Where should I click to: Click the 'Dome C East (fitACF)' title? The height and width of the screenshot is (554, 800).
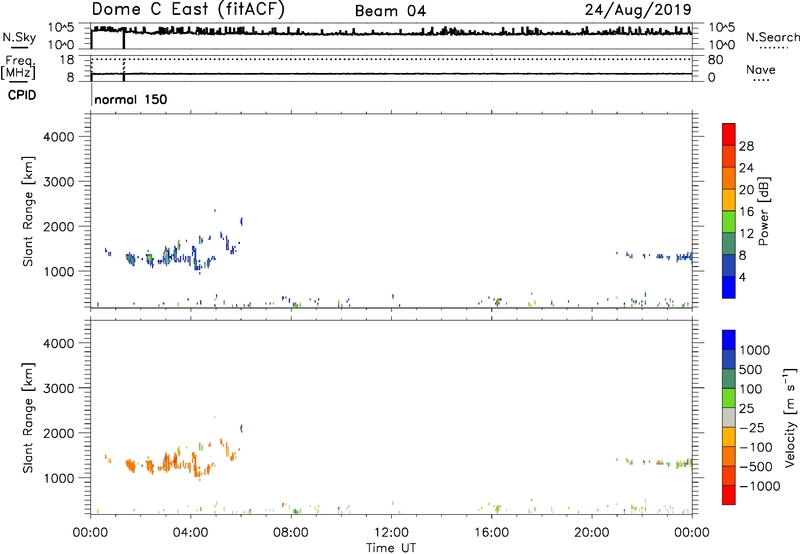click(188, 9)
